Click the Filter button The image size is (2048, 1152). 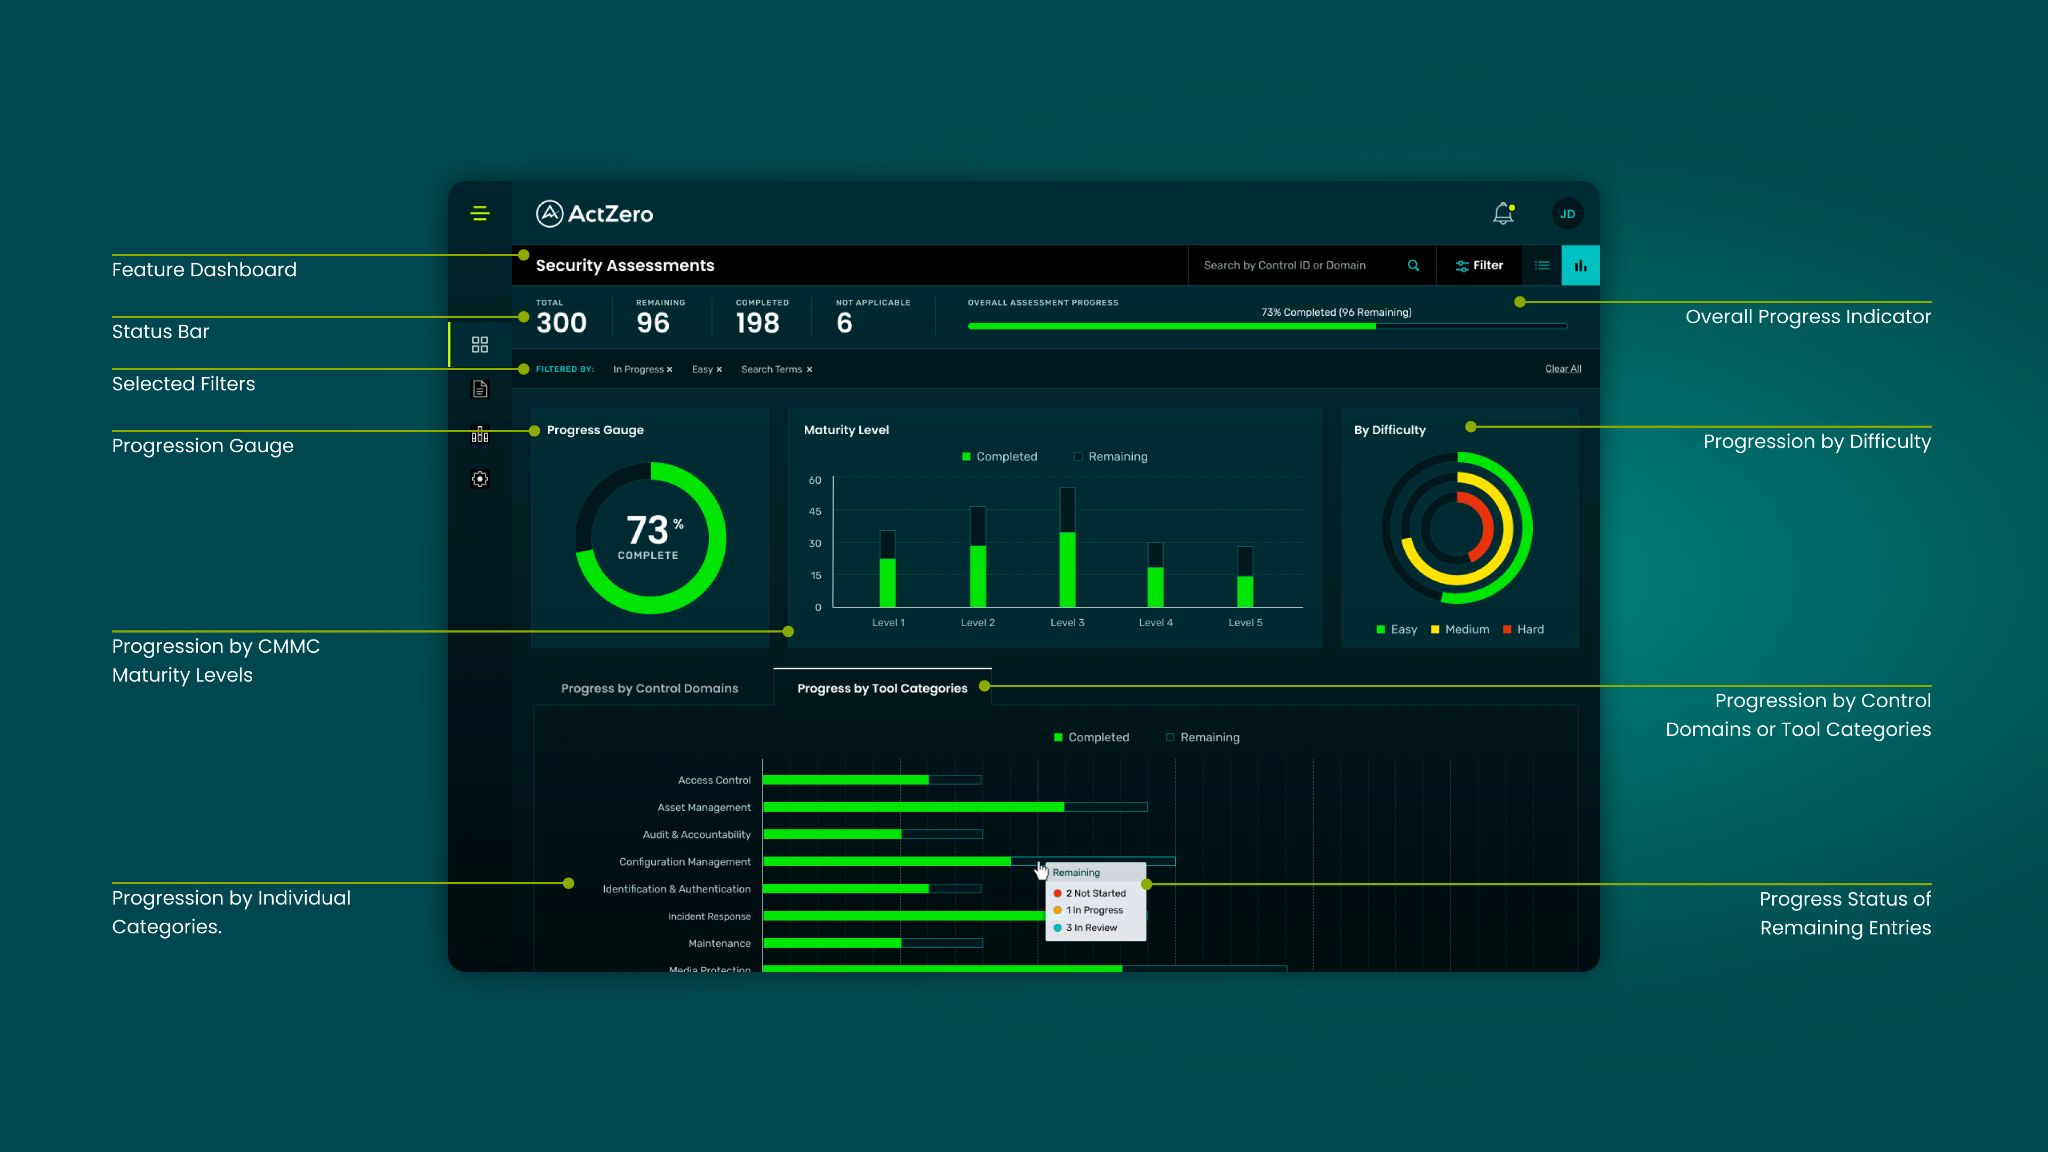[1479, 265]
